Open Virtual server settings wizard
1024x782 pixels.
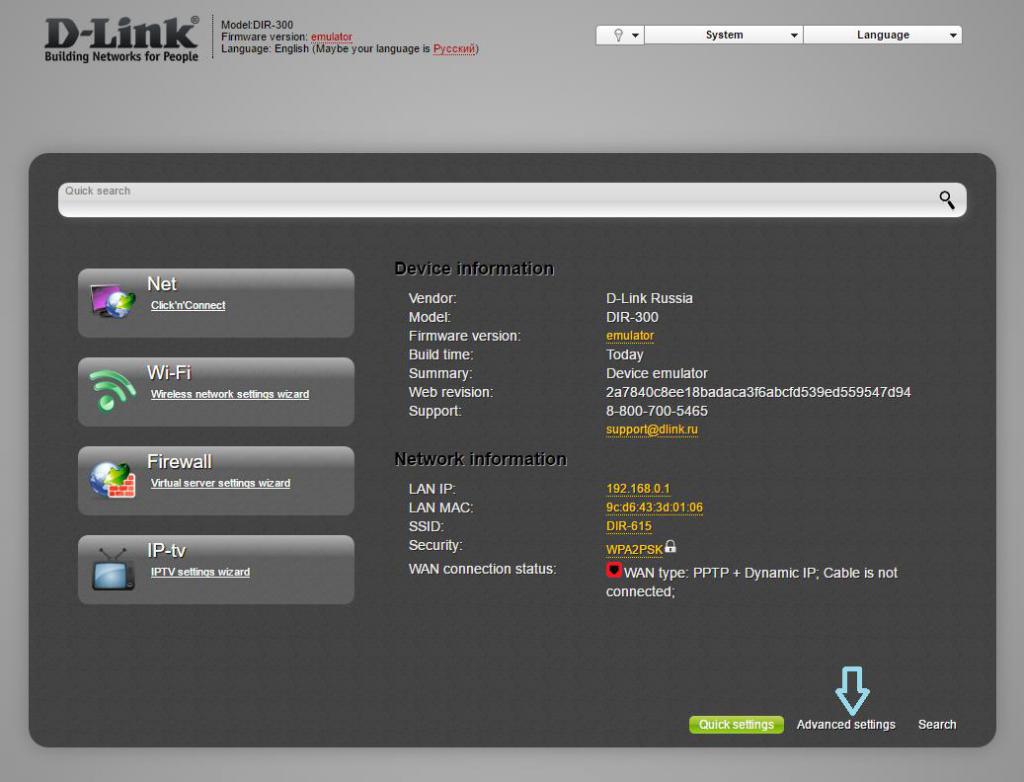pos(221,483)
